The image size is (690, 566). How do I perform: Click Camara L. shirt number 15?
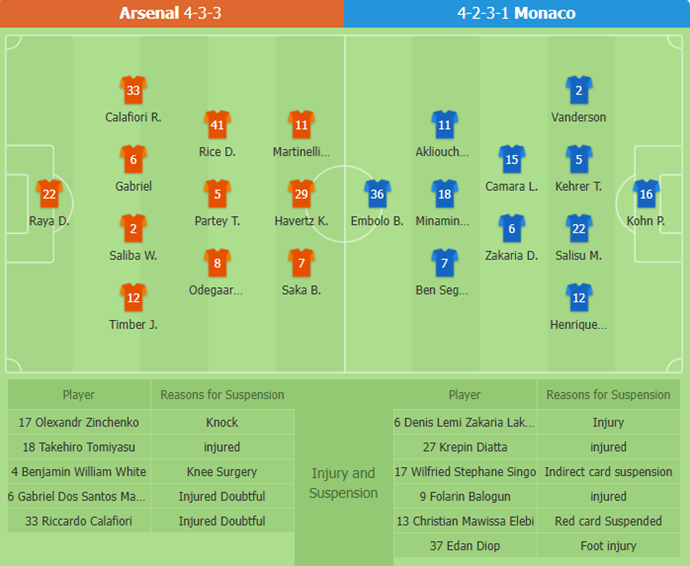click(x=512, y=159)
